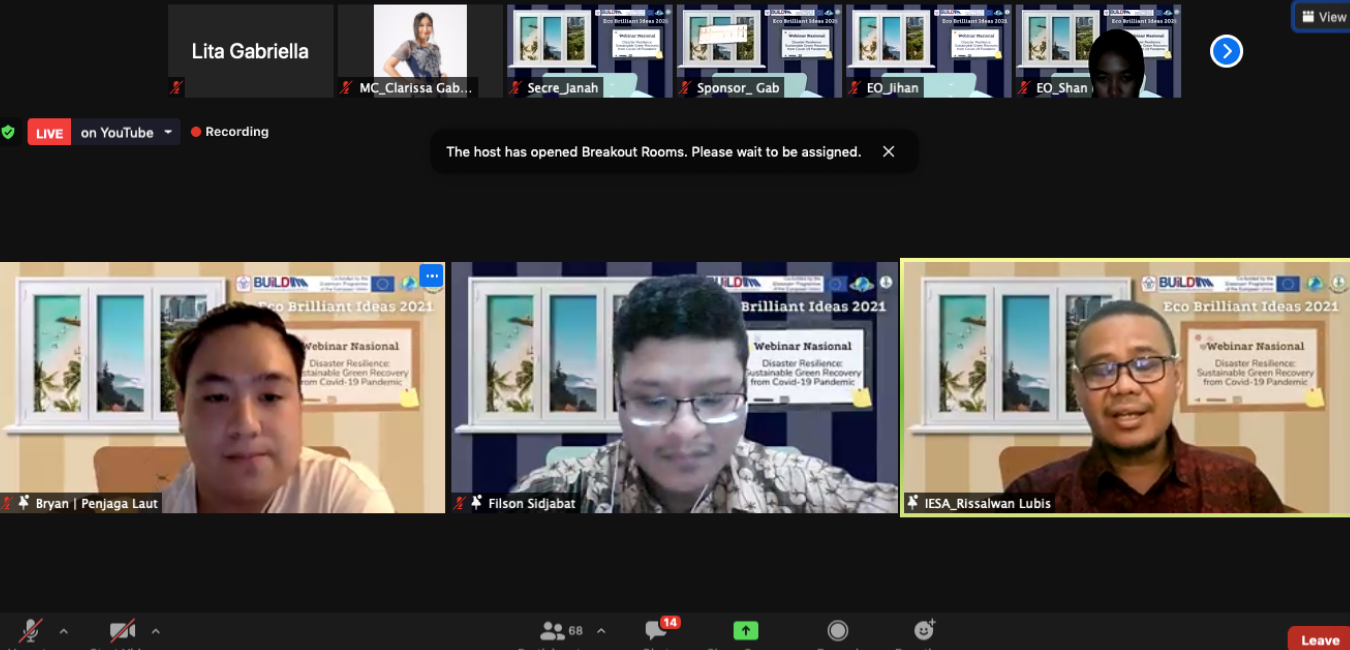Dismiss the Breakout Rooms notification

pyautogui.click(x=888, y=152)
